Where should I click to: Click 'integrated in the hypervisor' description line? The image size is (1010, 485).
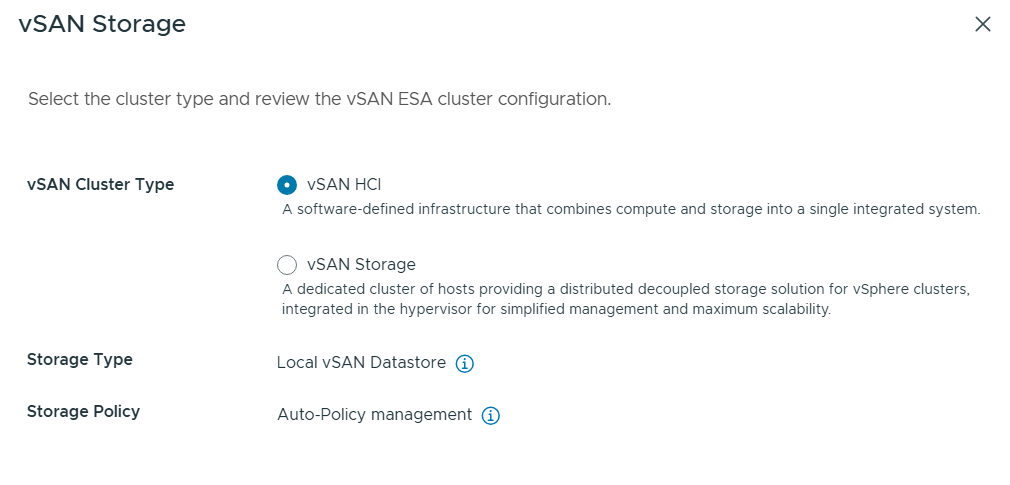tap(556, 309)
